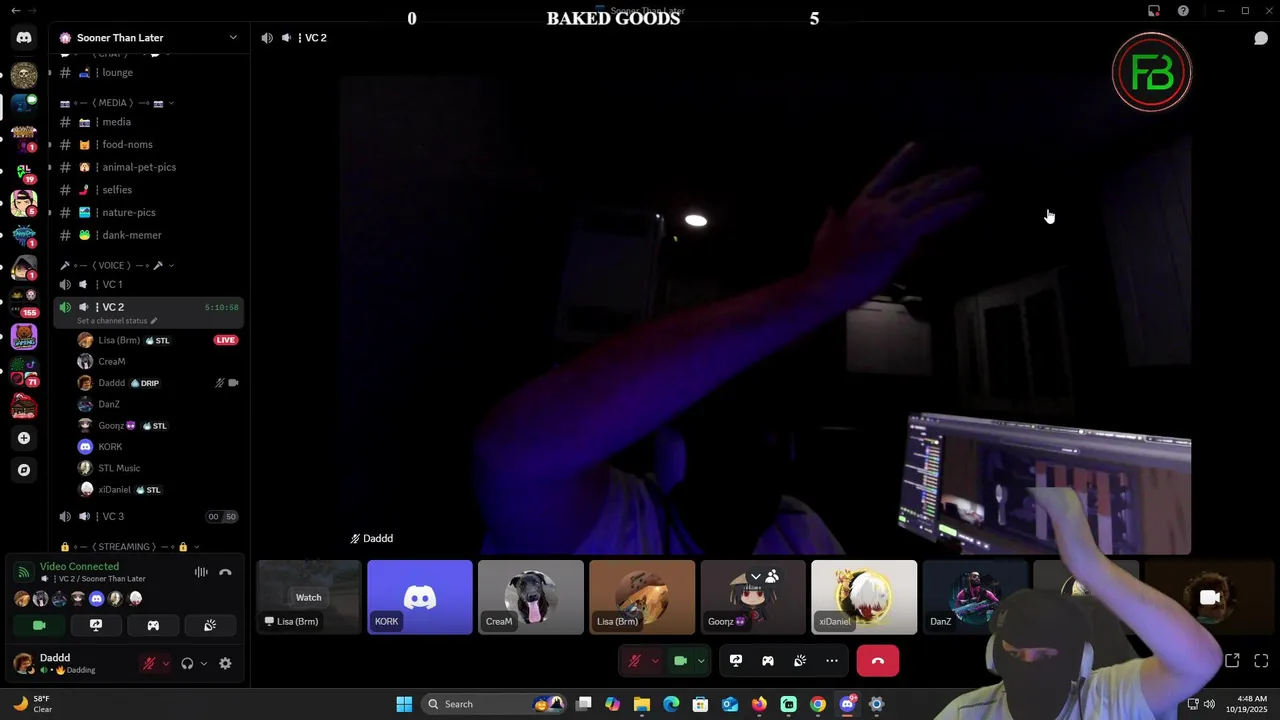Click STL Music in voice member list
The width and height of the screenshot is (1280, 720).
(x=119, y=468)
